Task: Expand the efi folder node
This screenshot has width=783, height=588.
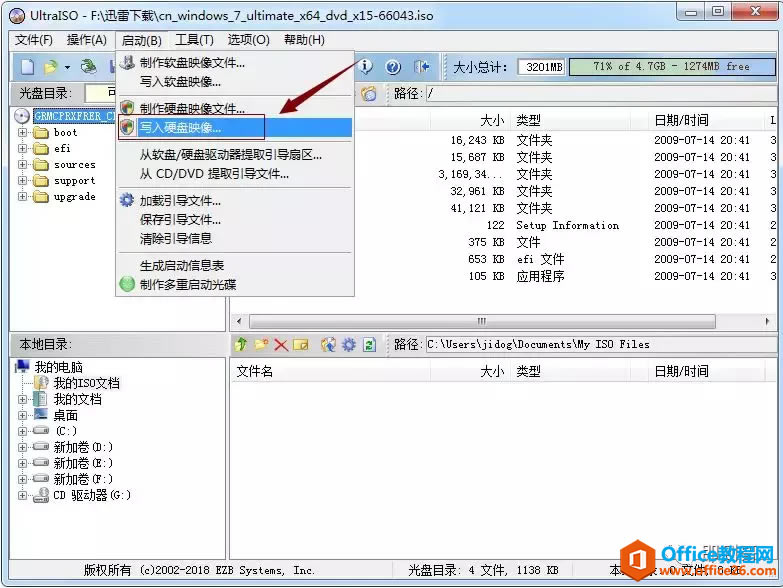Action: [x=22, y=148]
